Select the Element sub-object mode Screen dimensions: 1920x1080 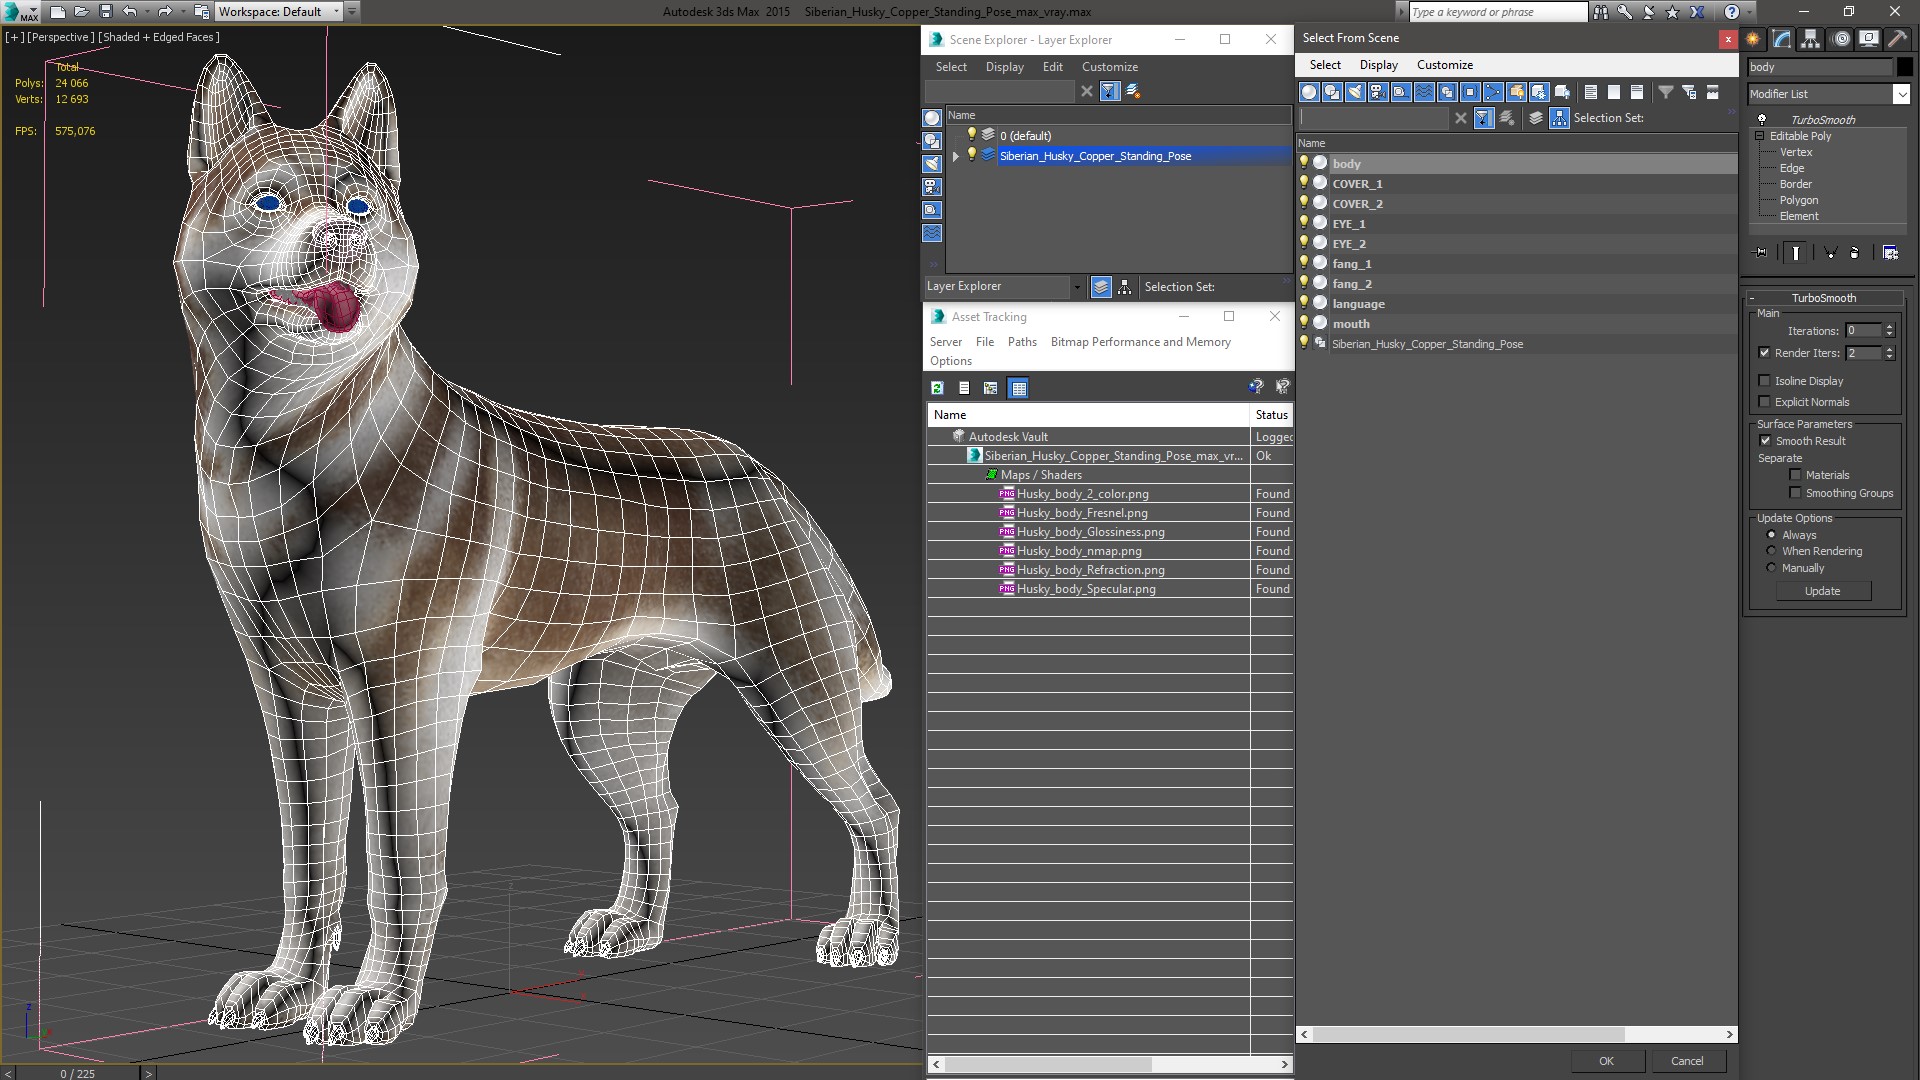[1797, 215]
